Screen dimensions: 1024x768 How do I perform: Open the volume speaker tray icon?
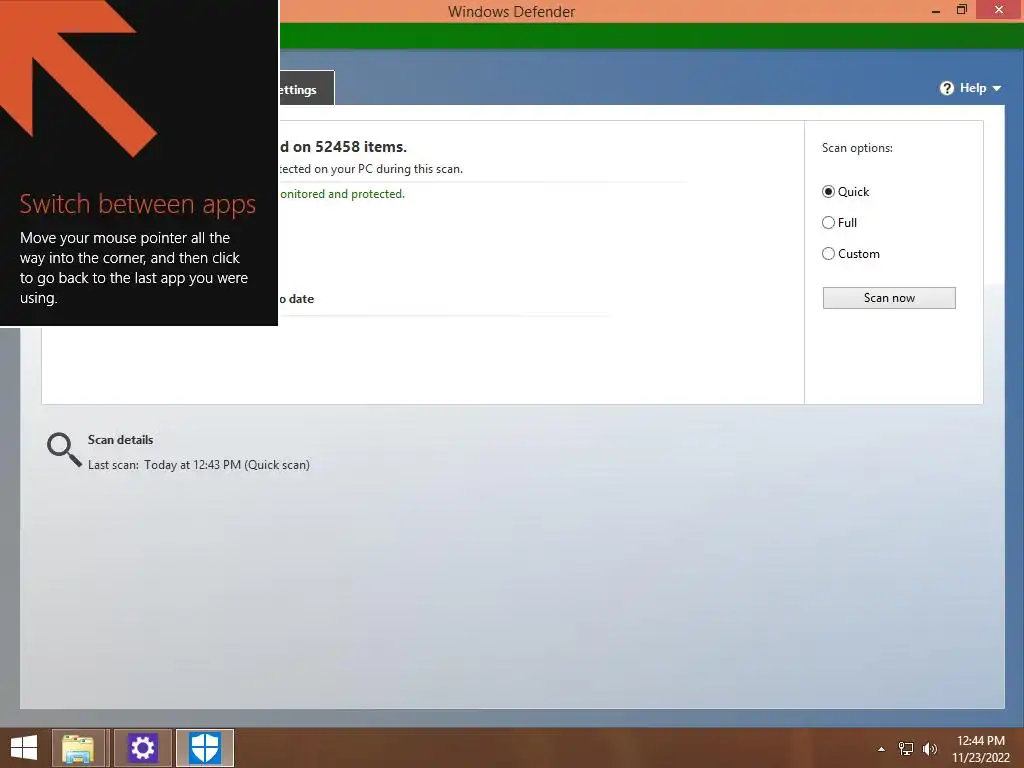(x=930, y=749)
